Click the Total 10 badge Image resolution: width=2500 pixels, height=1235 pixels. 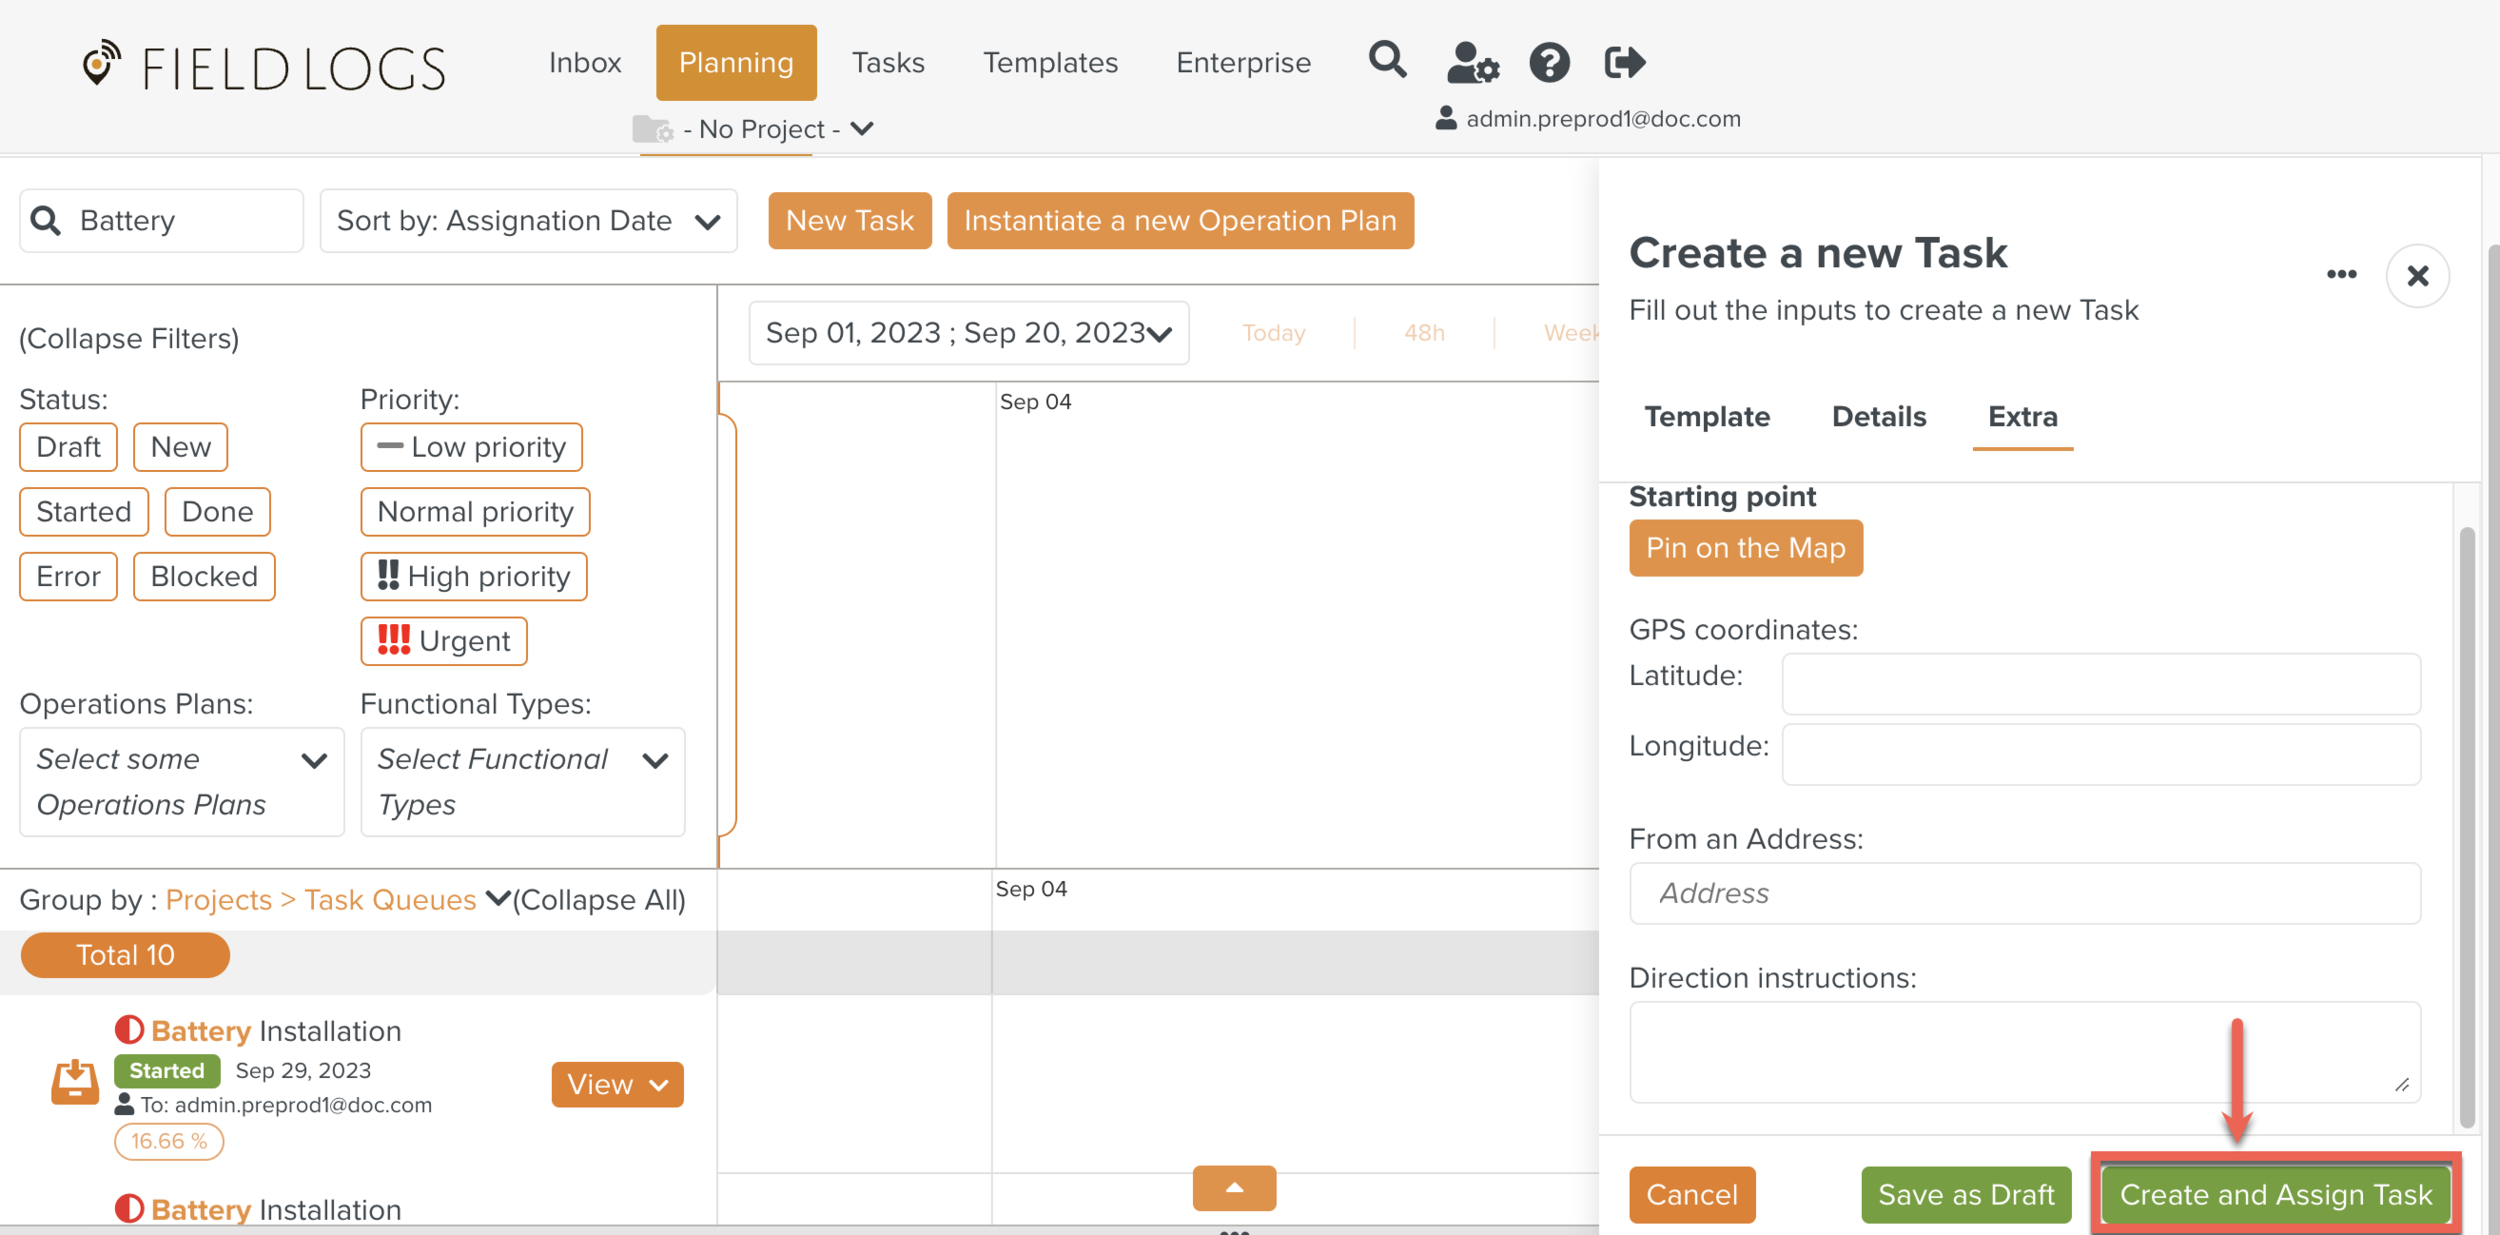pos(125,954)
